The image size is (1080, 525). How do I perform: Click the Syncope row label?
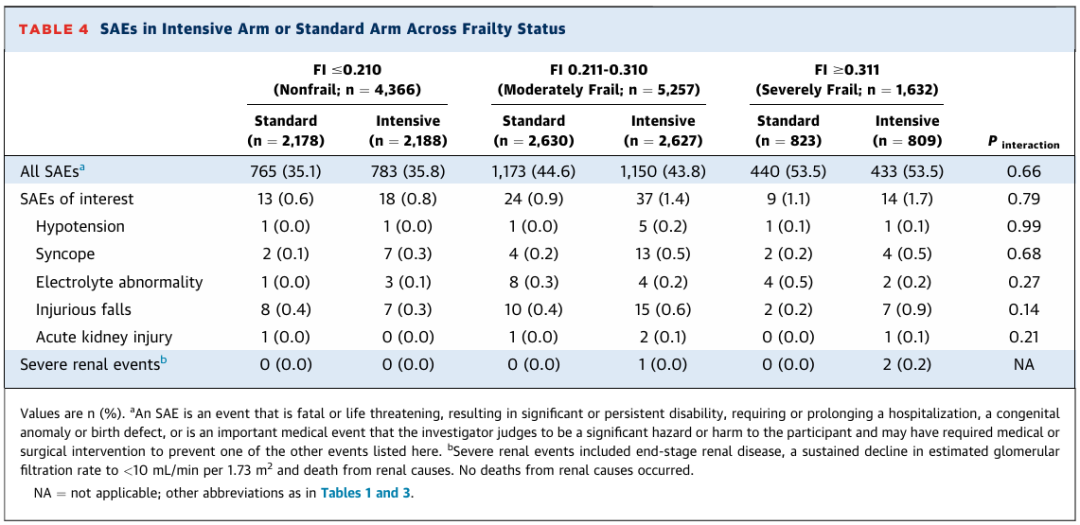coord(65,254)
